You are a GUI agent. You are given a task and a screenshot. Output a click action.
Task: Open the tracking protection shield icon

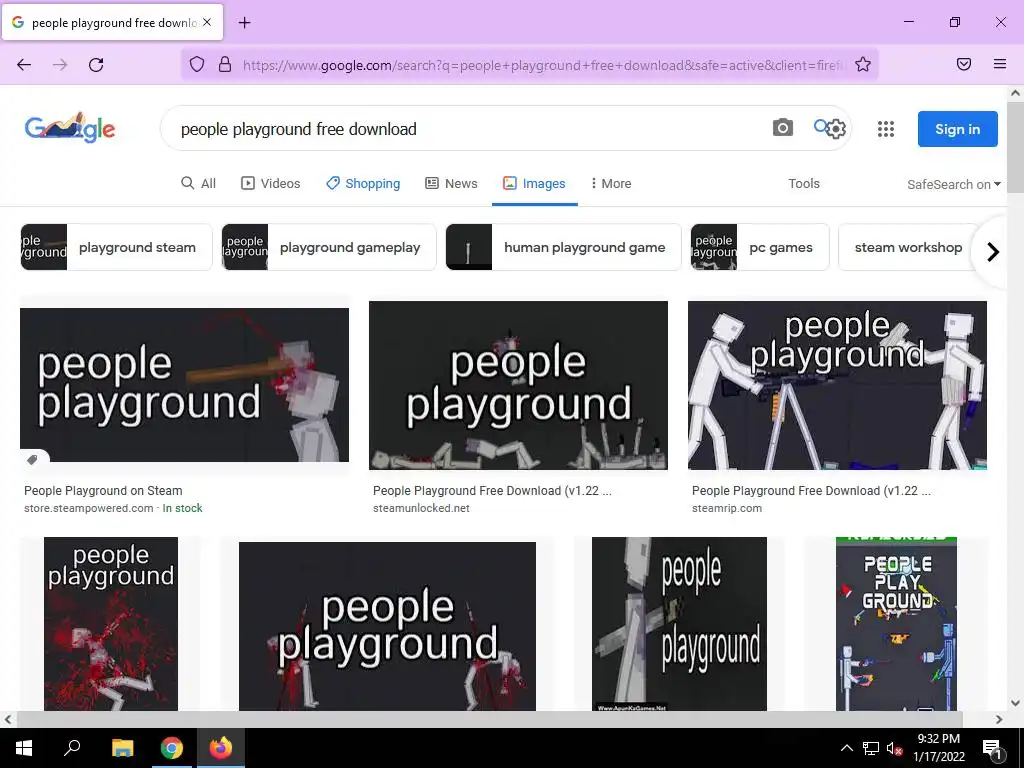(x=197, y=64)
